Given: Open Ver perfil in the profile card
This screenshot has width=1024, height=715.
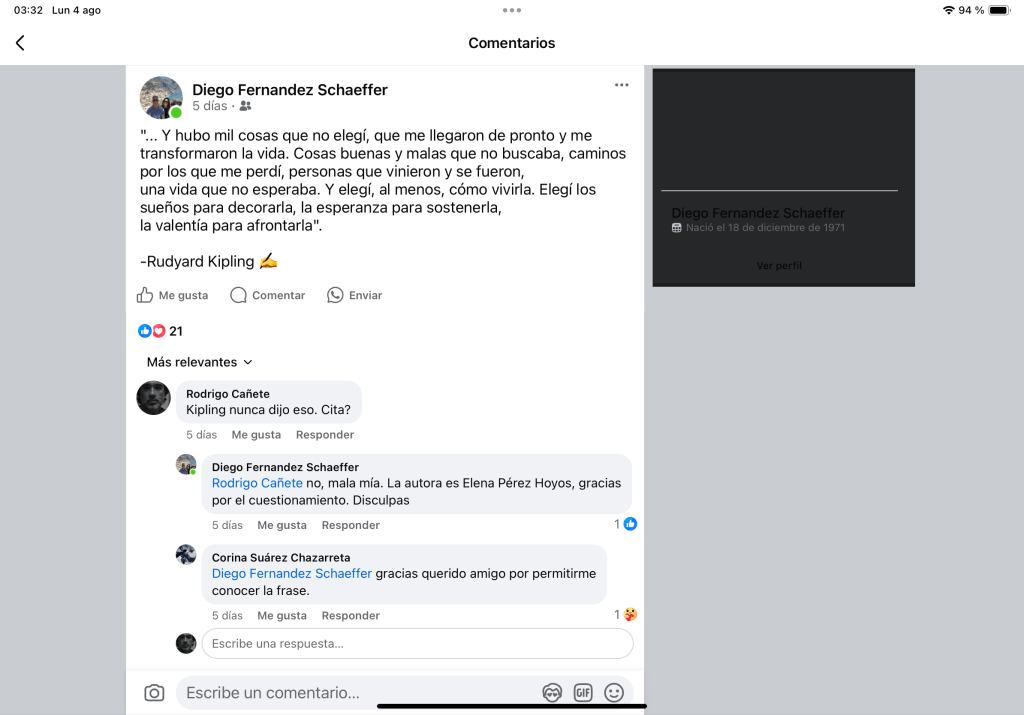Looking at the screenshot, I should (x=779, y=266).
